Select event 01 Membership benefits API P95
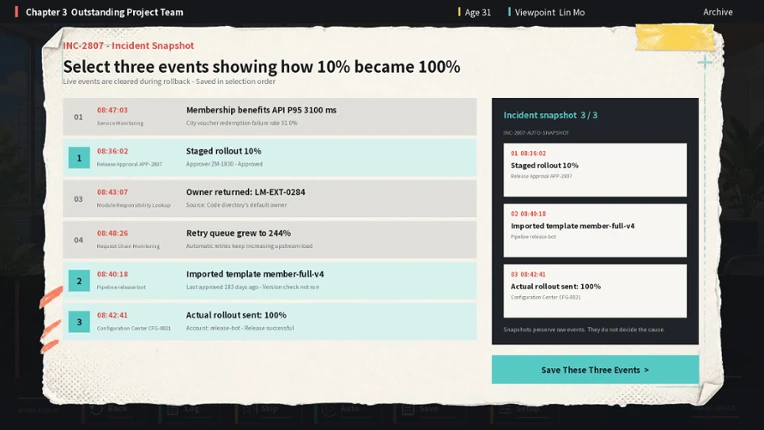 pyautogui.click(x=269, y=117)
